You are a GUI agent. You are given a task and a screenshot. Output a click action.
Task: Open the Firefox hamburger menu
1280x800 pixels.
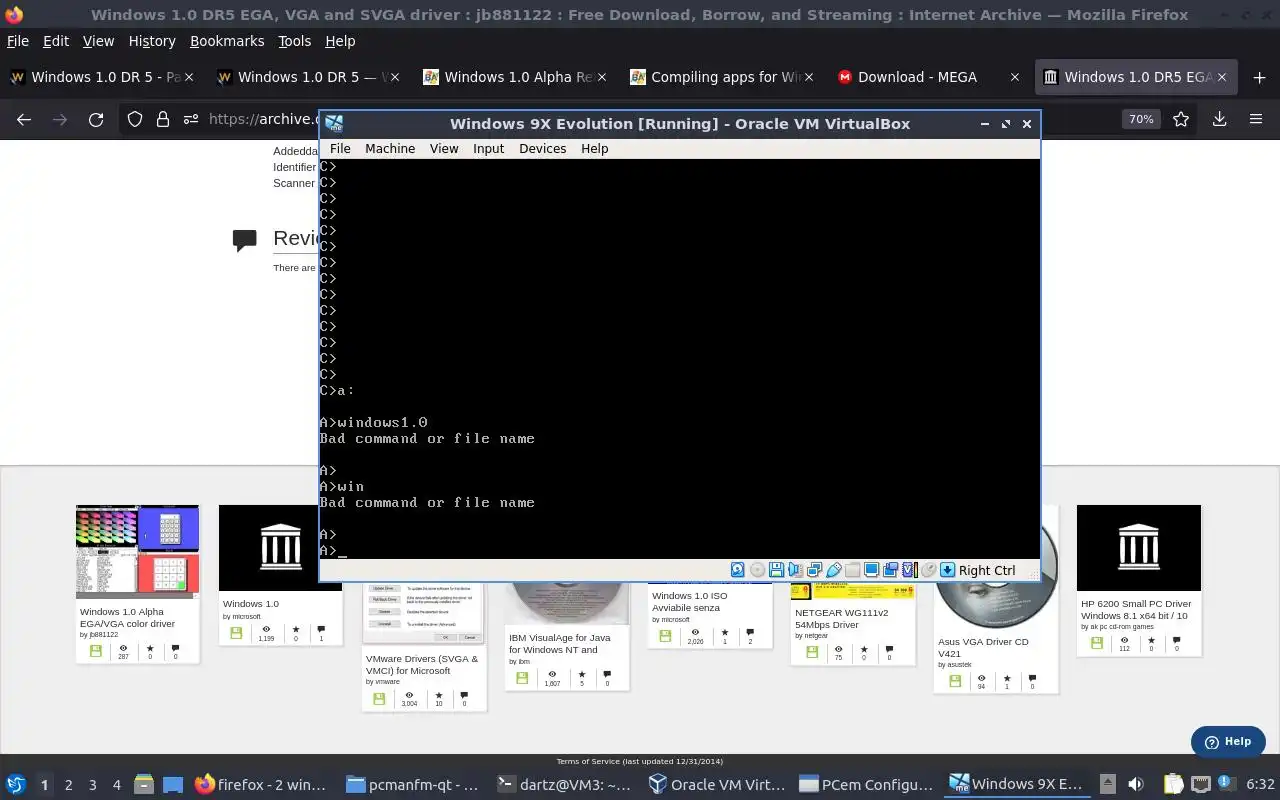coord(1256,119)
